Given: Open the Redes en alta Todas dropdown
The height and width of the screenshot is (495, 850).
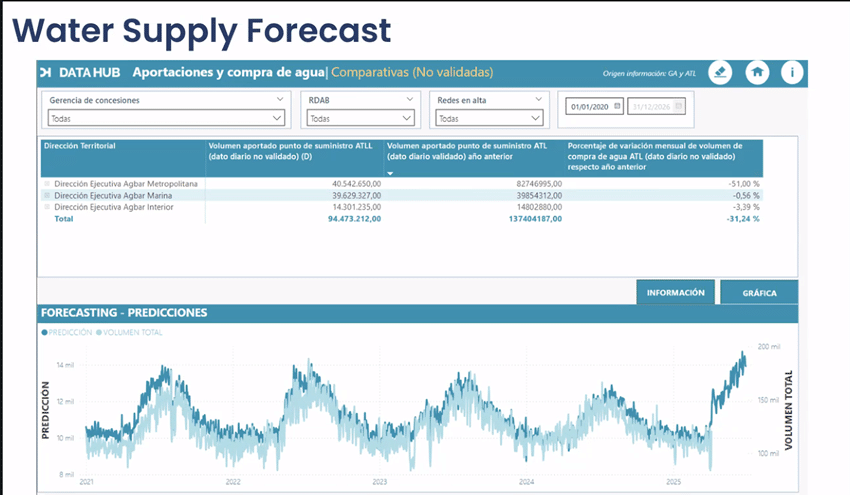Looking at the screenshot, I should click(489, 118).
